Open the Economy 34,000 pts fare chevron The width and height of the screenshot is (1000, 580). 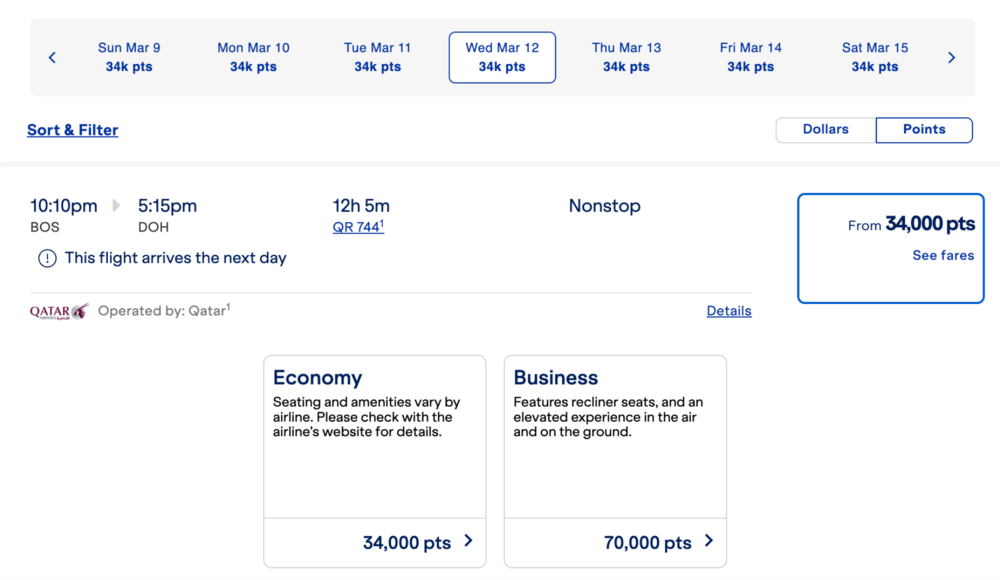[468, 541]
